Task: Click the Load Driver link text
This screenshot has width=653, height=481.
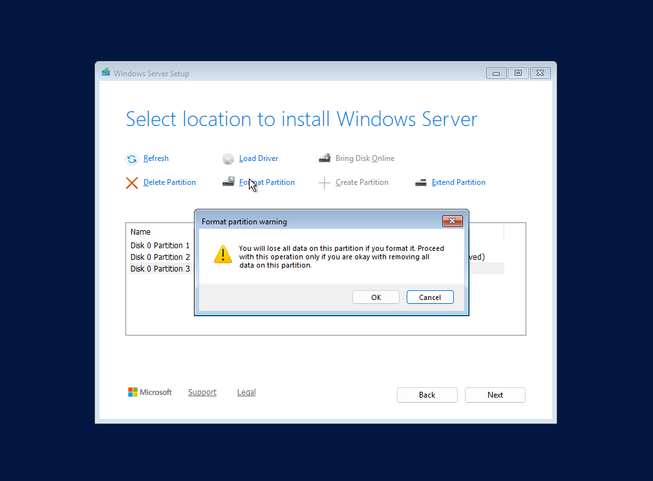Action: point(259,158)
